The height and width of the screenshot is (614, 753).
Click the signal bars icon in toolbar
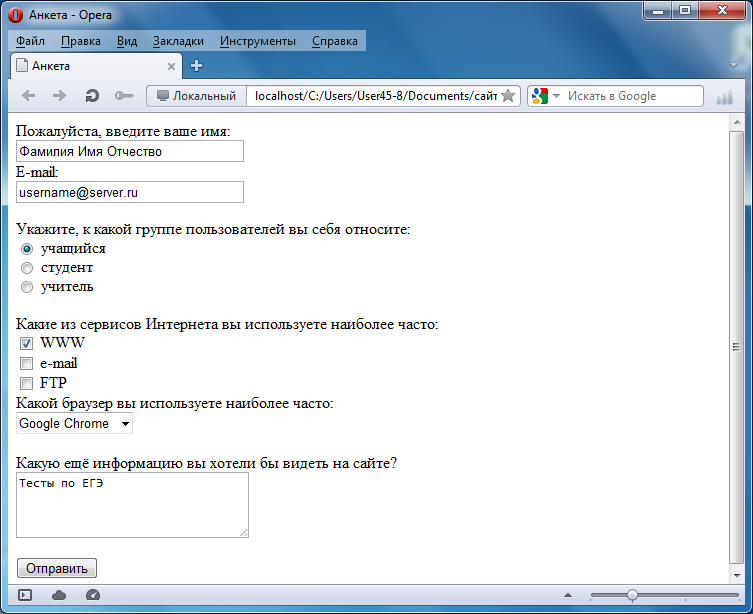point(725,97)
